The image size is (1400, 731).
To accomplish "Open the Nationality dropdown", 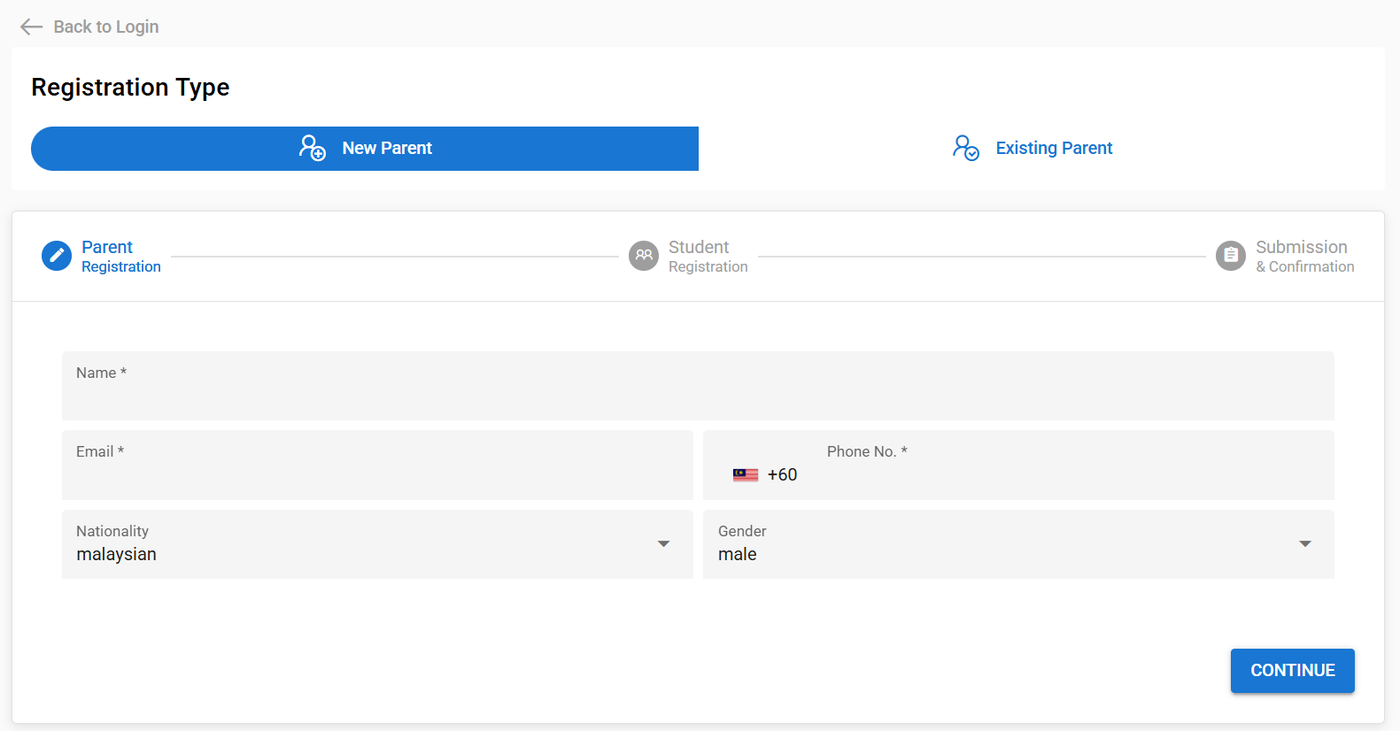I will (377, 544).
